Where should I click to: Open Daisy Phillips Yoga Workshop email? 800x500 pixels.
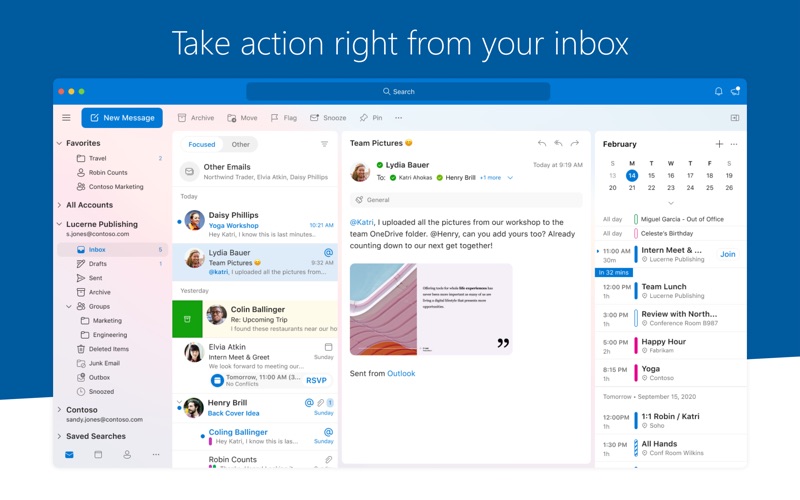point(255,224)
